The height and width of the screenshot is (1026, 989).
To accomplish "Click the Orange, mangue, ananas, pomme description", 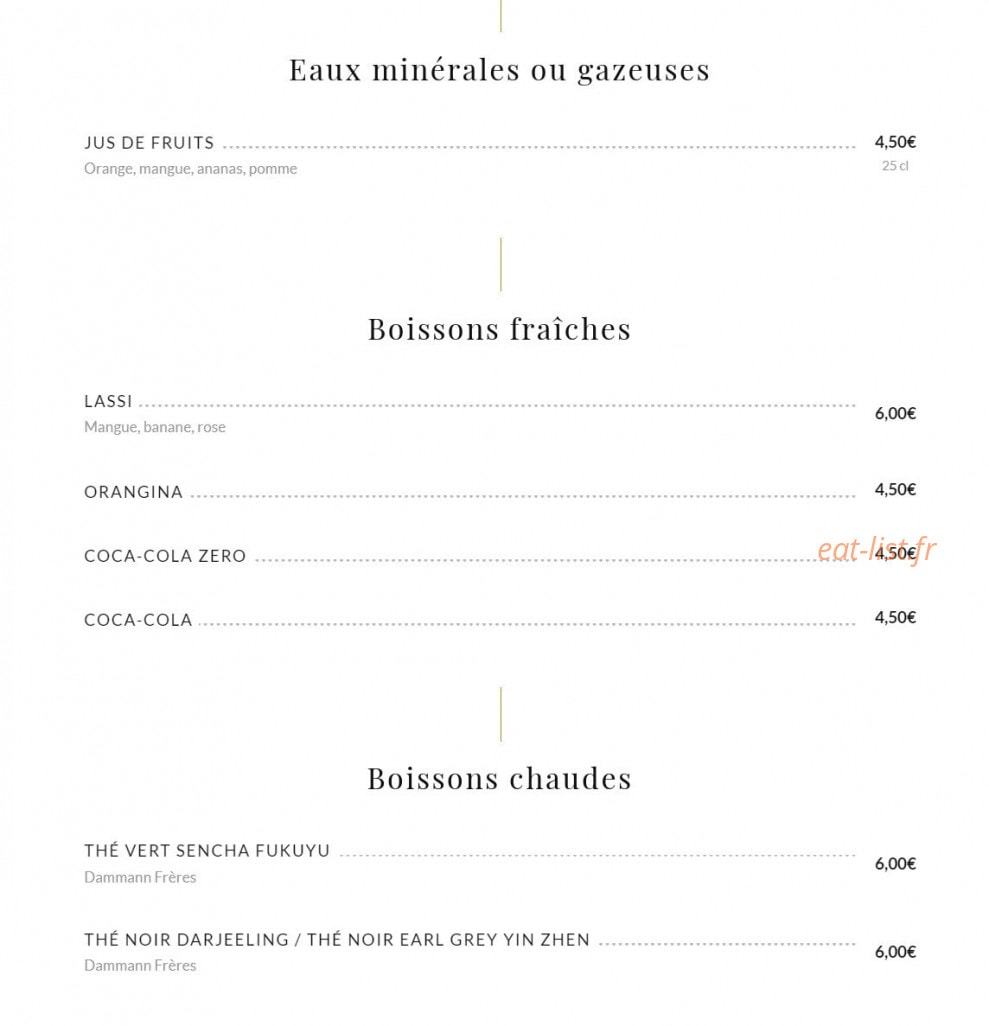I will (x=190, y=169).
